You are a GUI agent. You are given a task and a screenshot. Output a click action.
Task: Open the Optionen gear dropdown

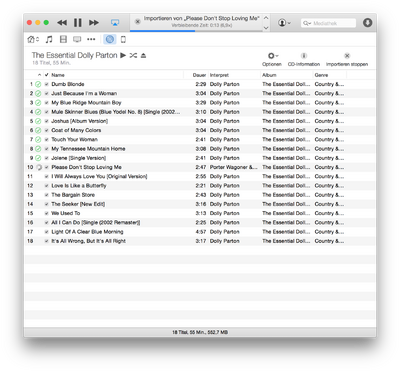272,59
